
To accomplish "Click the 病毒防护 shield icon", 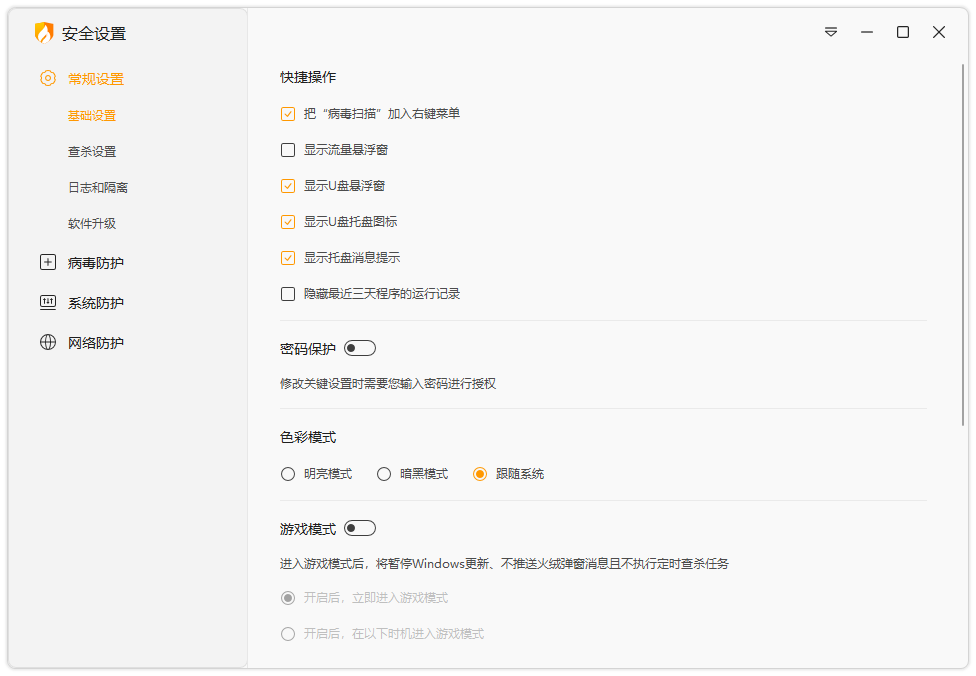I will coord(47,262).
